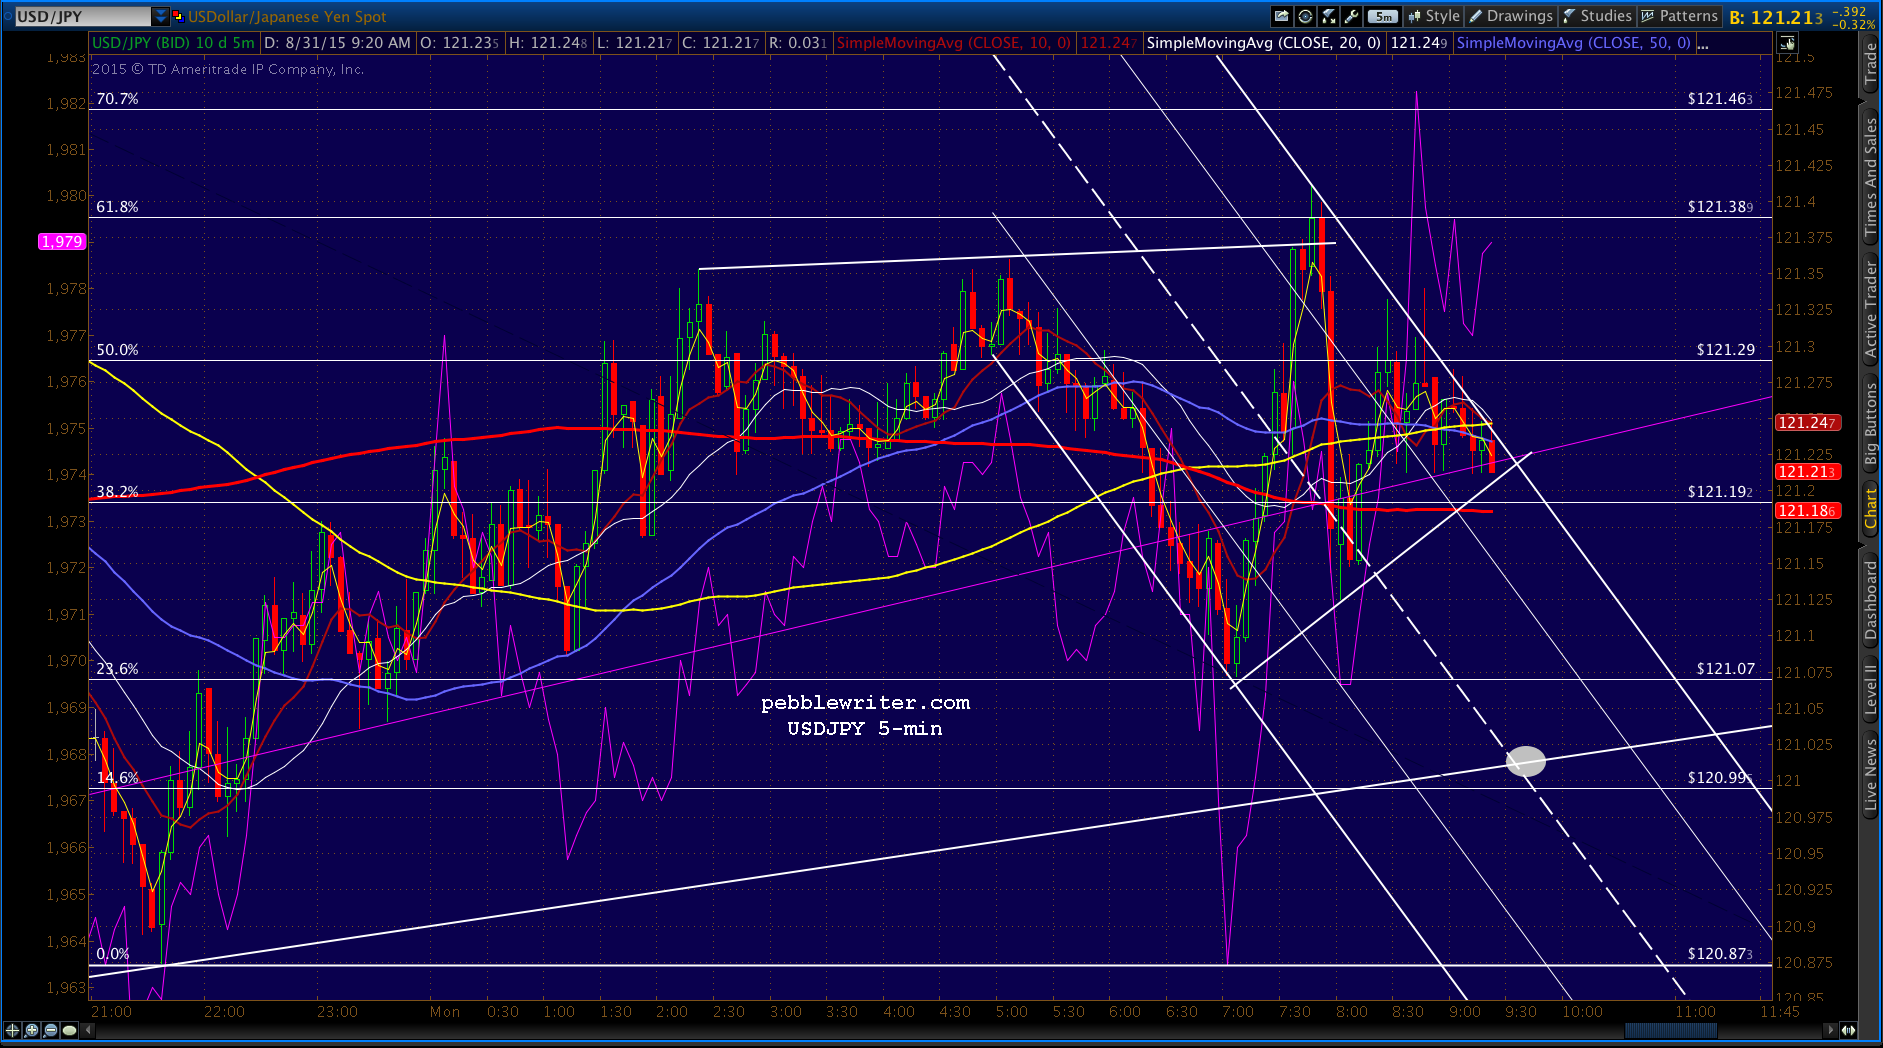Click the crosshair pan tool icon
This screenshot has width=1883, height=1048.
pos(13,1030)
